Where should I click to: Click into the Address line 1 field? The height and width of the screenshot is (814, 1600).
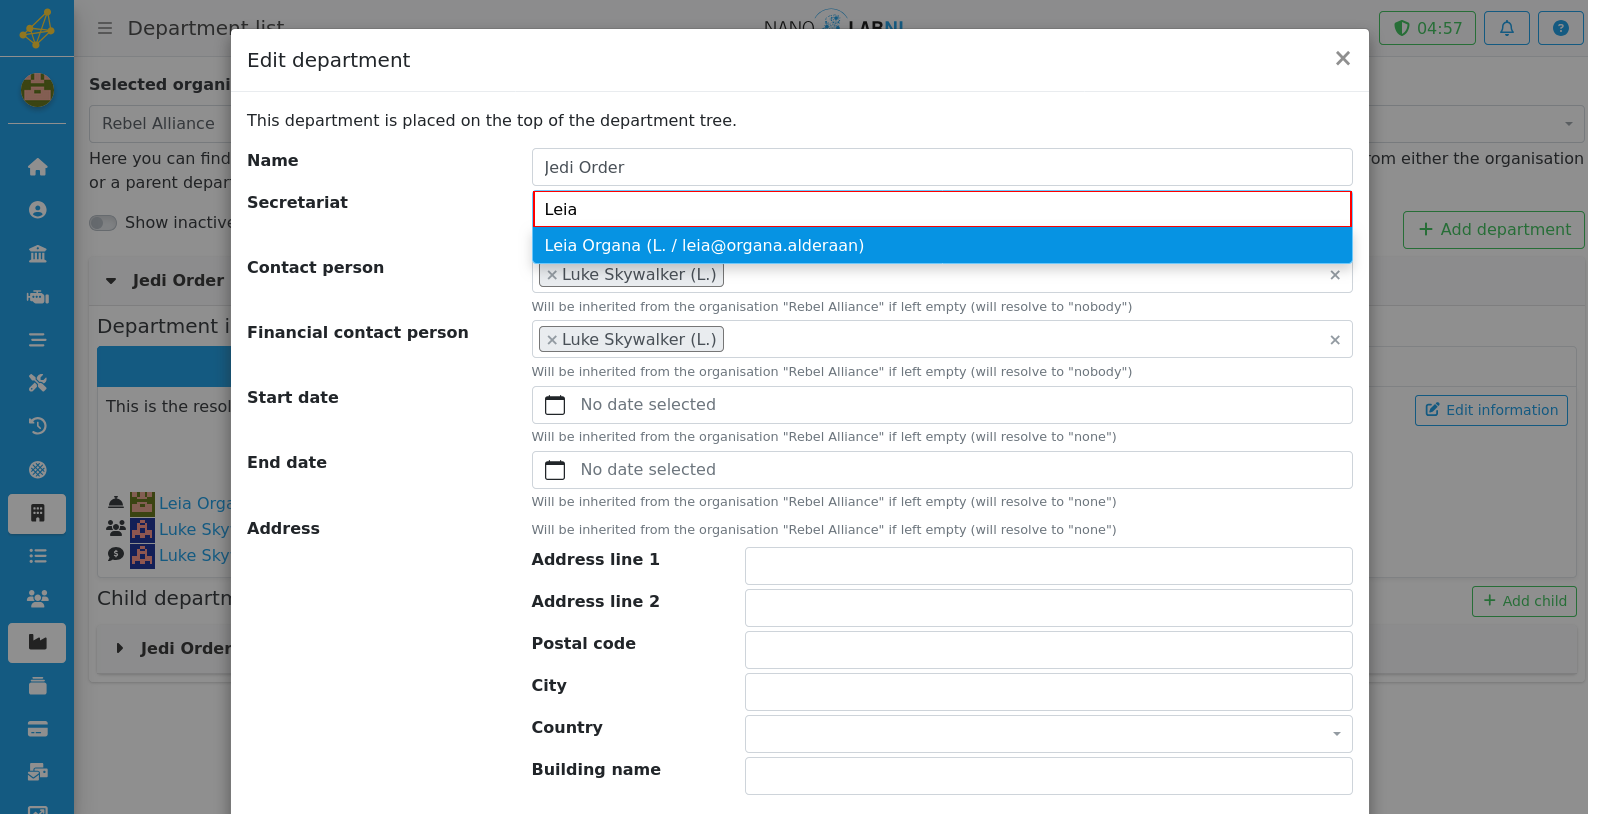[1048, 566]
